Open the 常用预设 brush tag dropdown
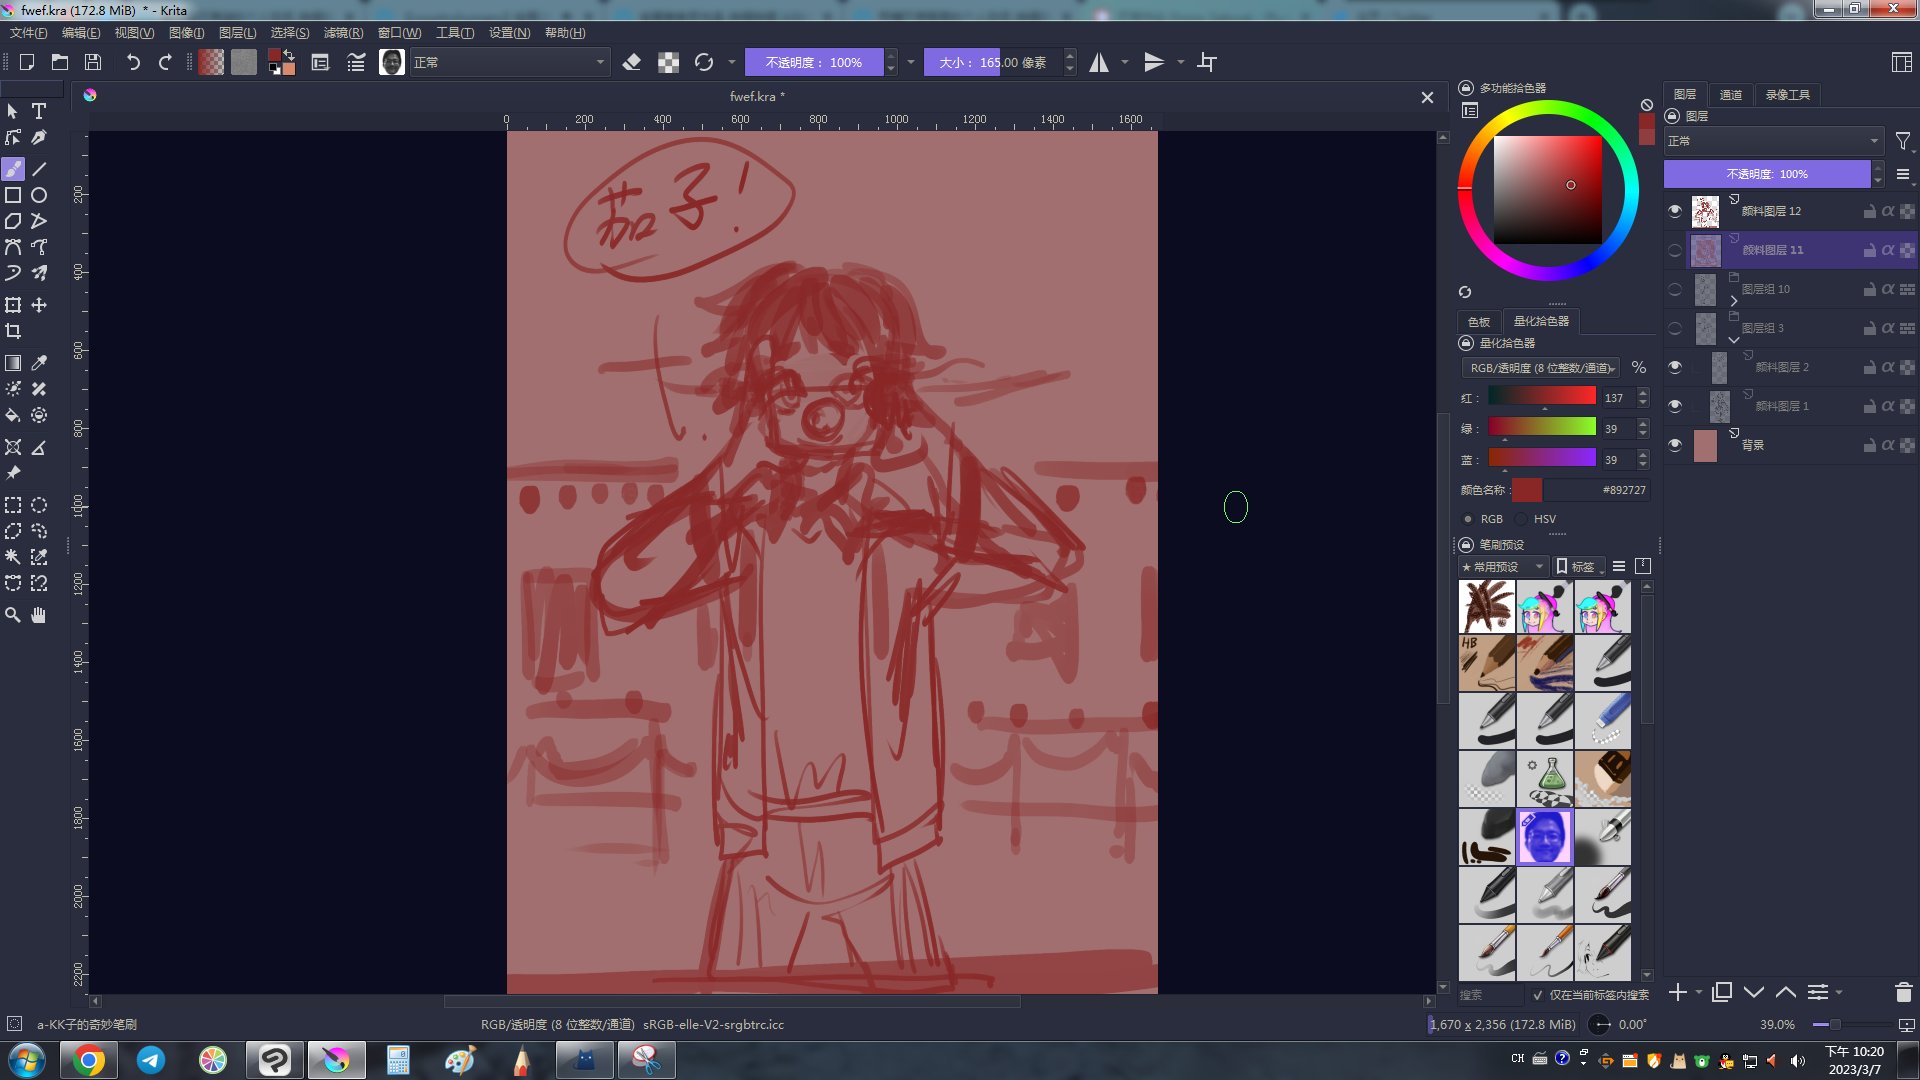The width and height of the screenshot is (1920, 1080). coord(1503,567)
